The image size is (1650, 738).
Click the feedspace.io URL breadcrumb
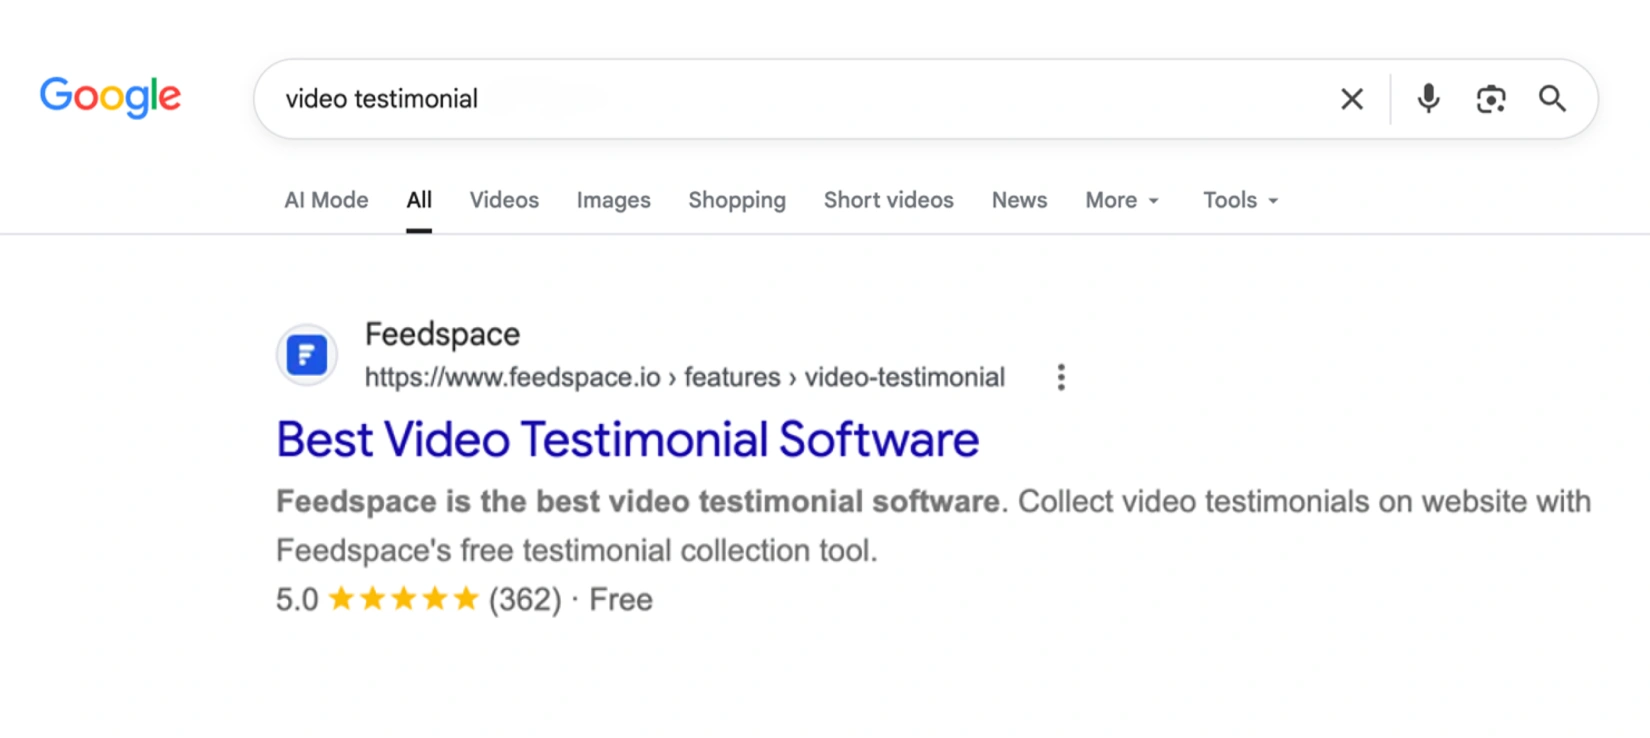click(x=685, y=377)
